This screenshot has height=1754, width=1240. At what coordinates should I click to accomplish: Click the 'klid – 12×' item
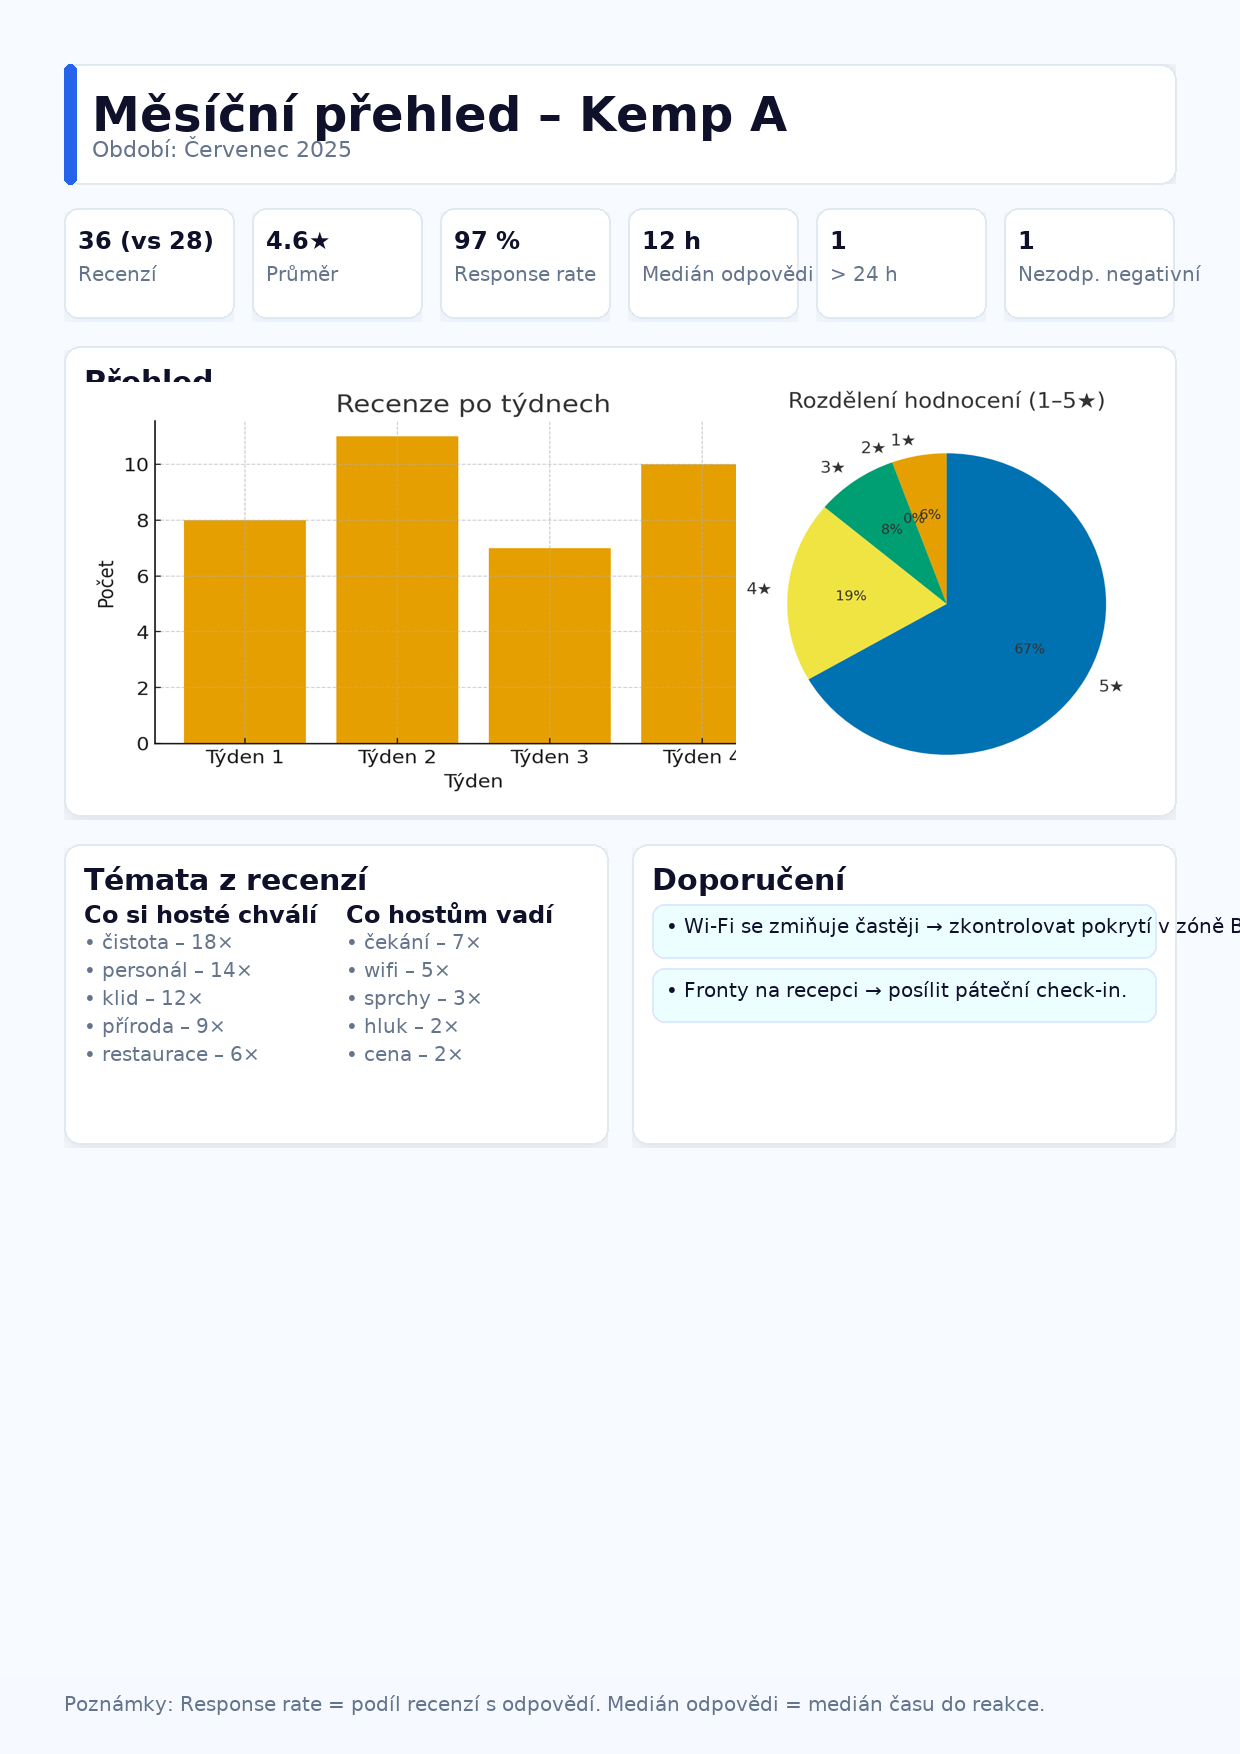point(143,998)
